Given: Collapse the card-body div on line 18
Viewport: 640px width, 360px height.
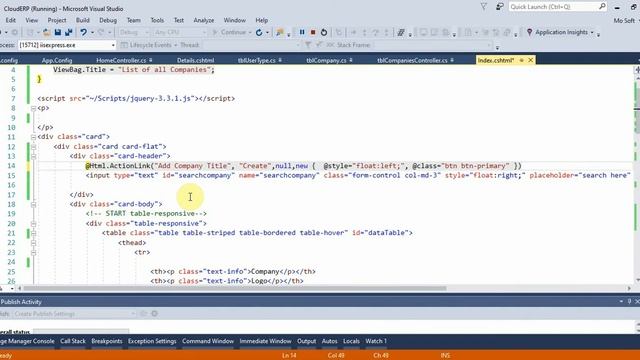Looking at the screenshot, I should (x=33, y=204).
